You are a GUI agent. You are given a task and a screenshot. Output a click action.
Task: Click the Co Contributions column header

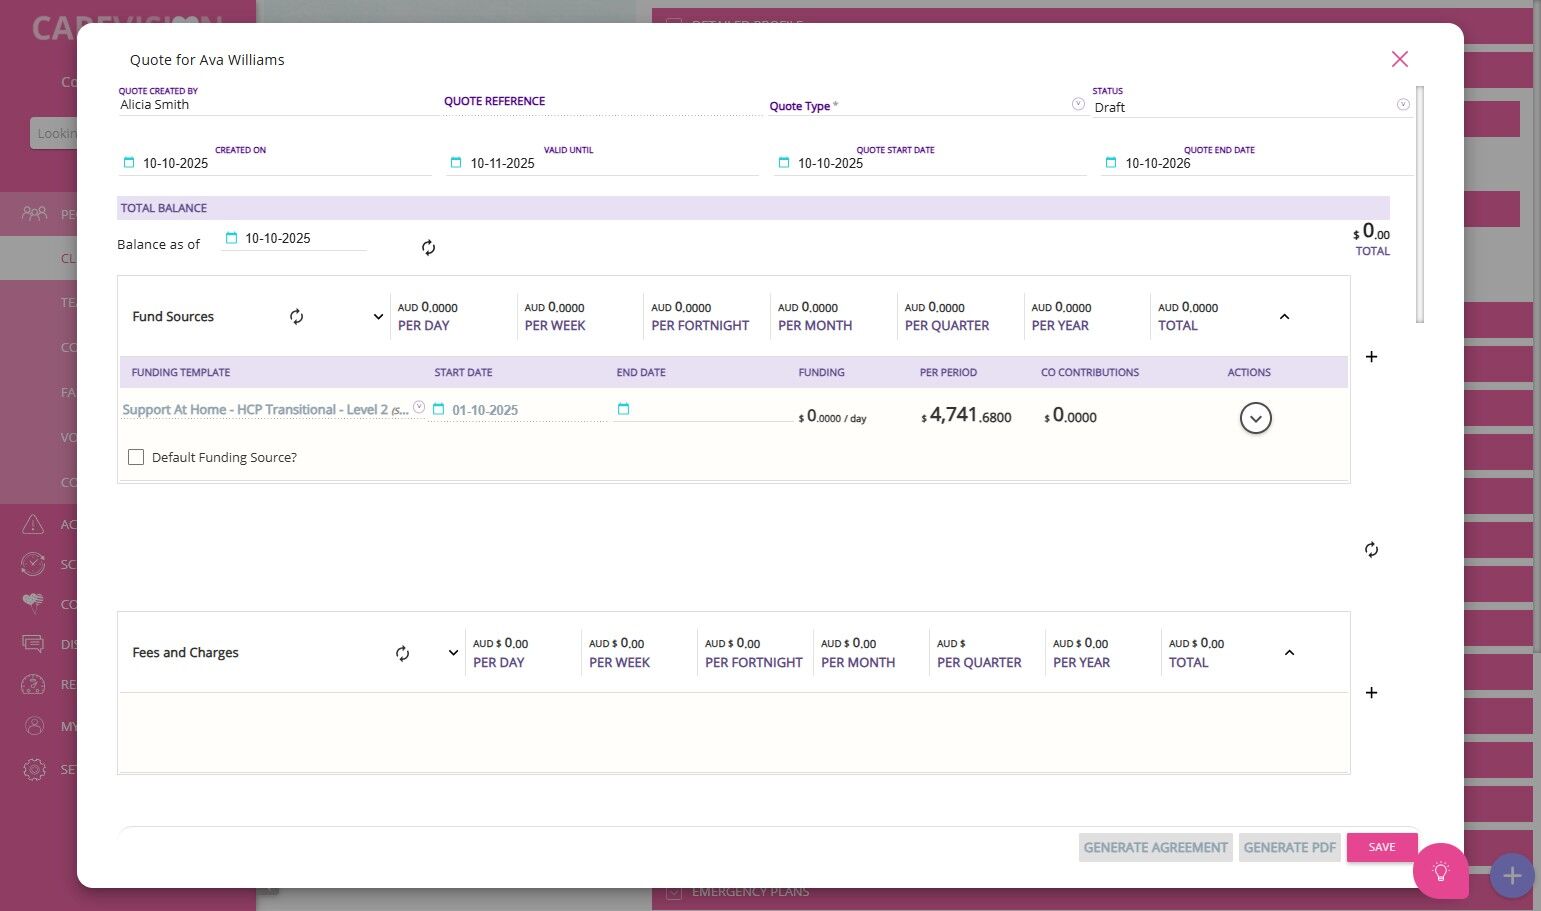pyautogui.click(x=1090, y=372)
